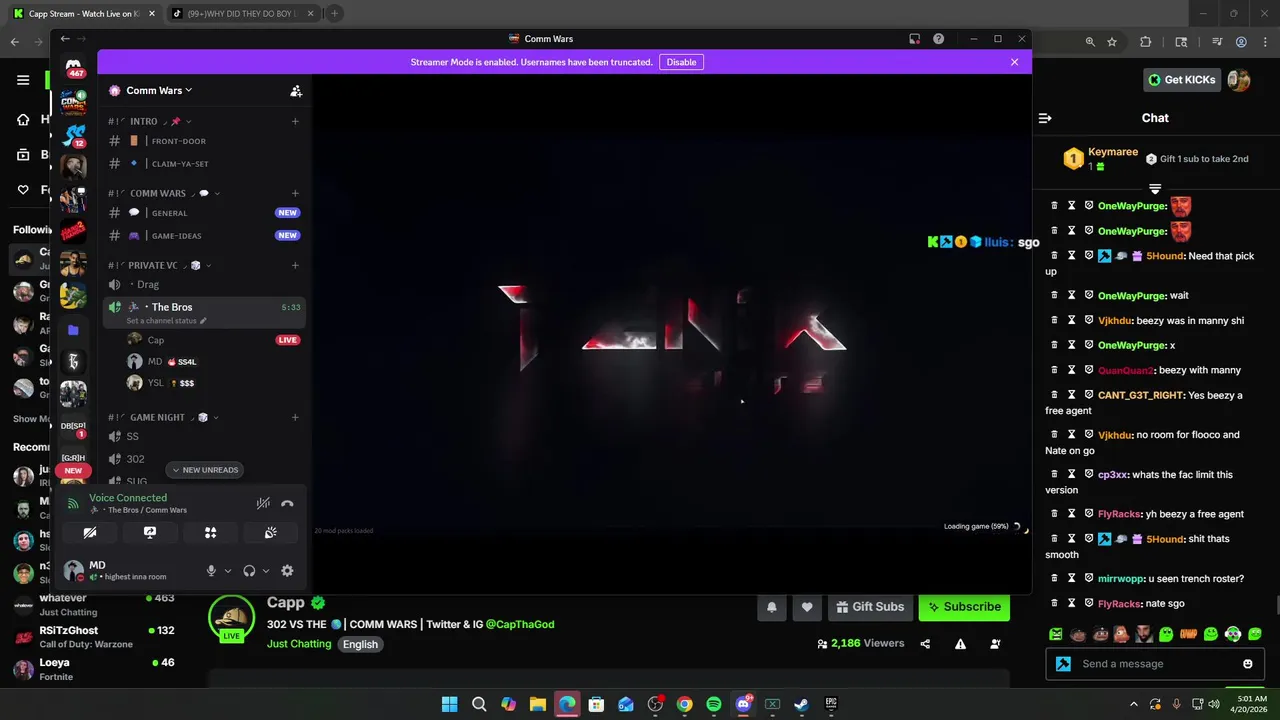Follow Capp with heart icon

point(807,607)
